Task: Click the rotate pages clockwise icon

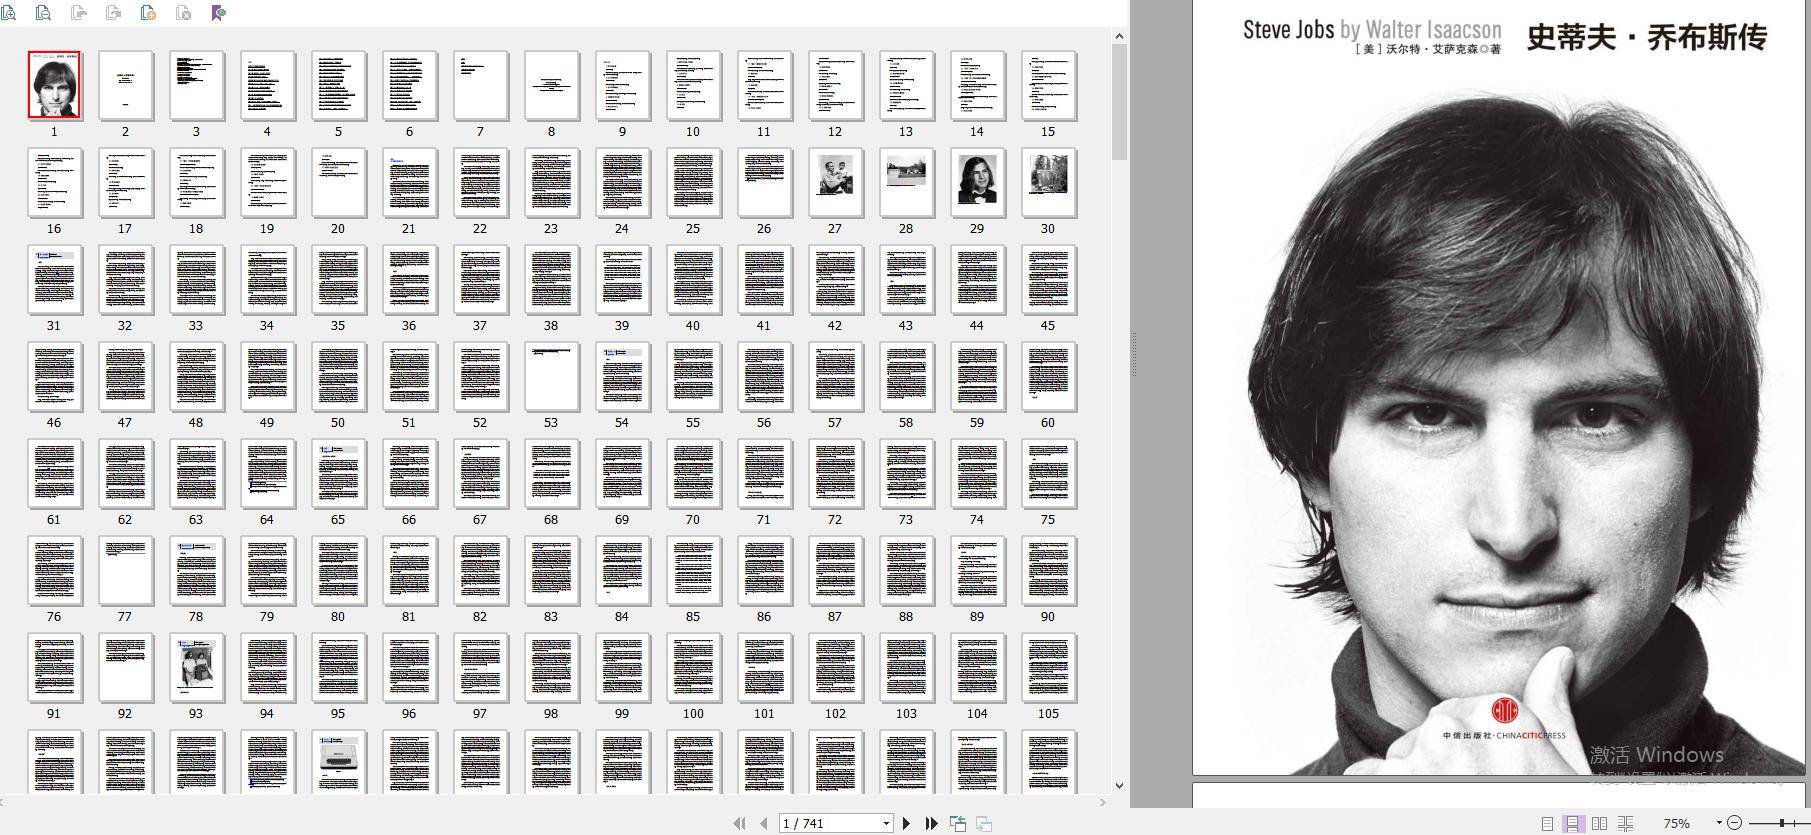Action: click(x=114, y=13)
